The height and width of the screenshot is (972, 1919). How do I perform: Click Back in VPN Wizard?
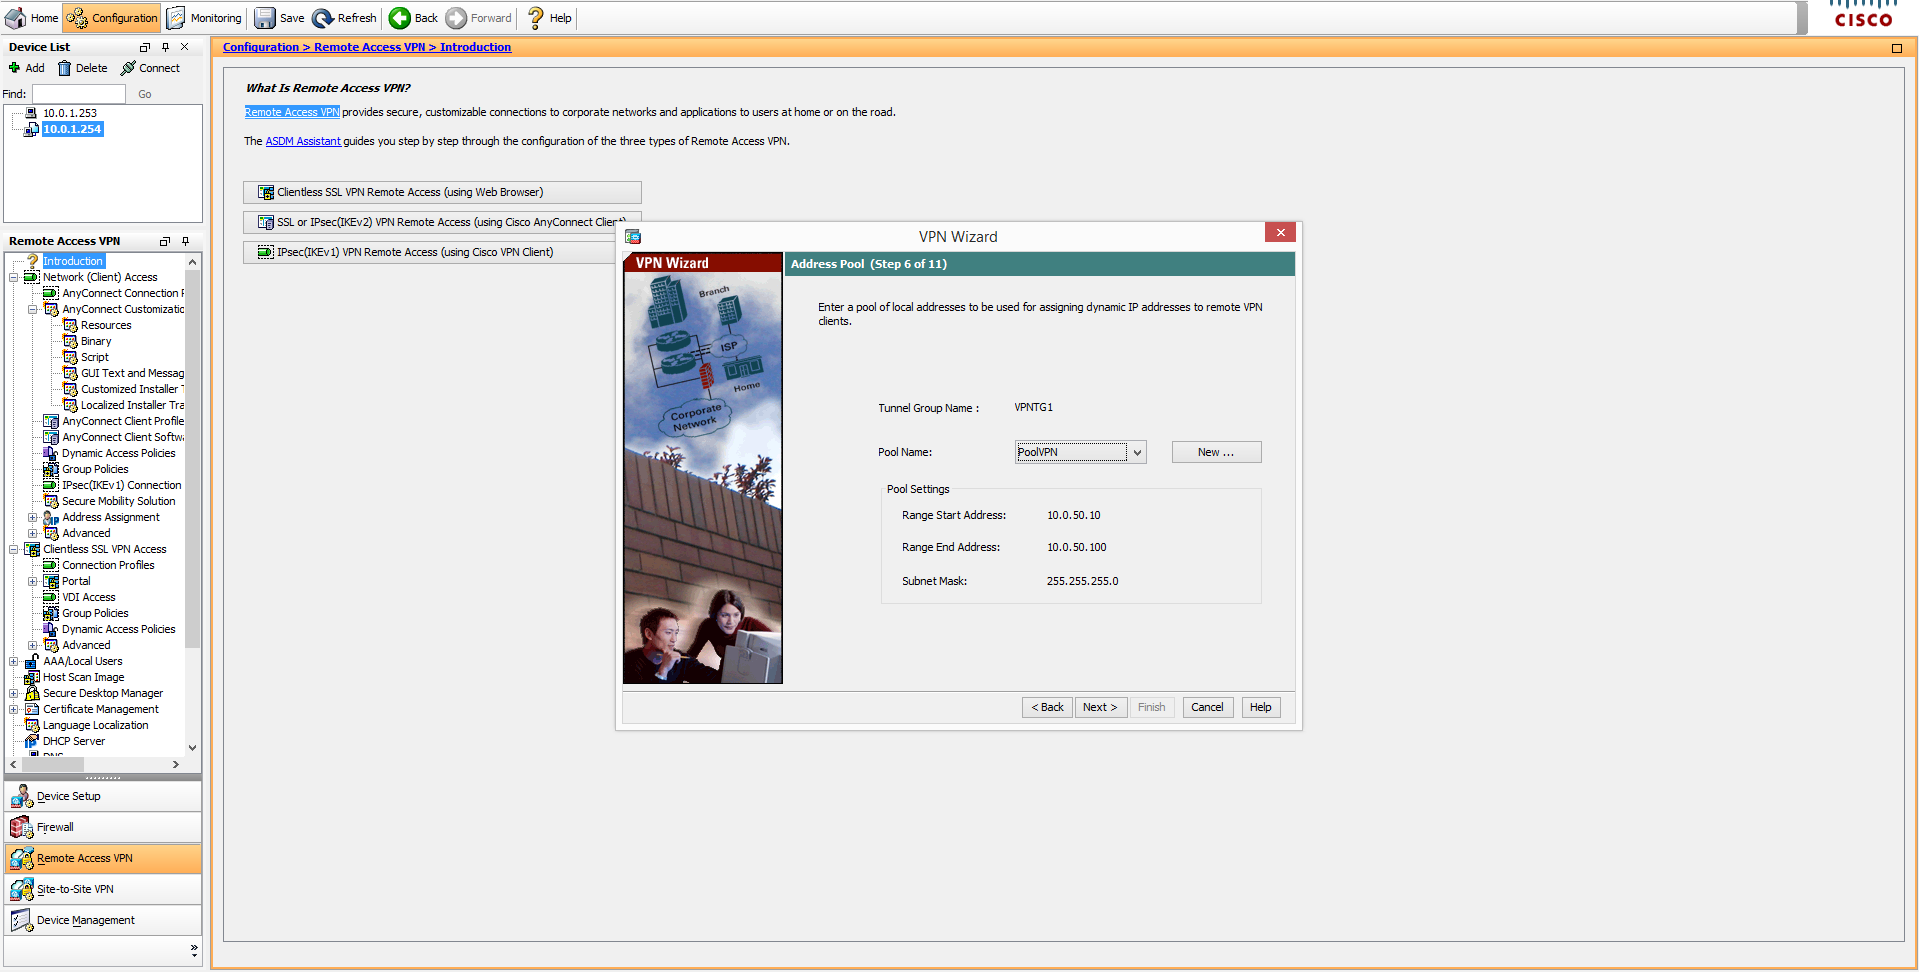coord(1048,707)
